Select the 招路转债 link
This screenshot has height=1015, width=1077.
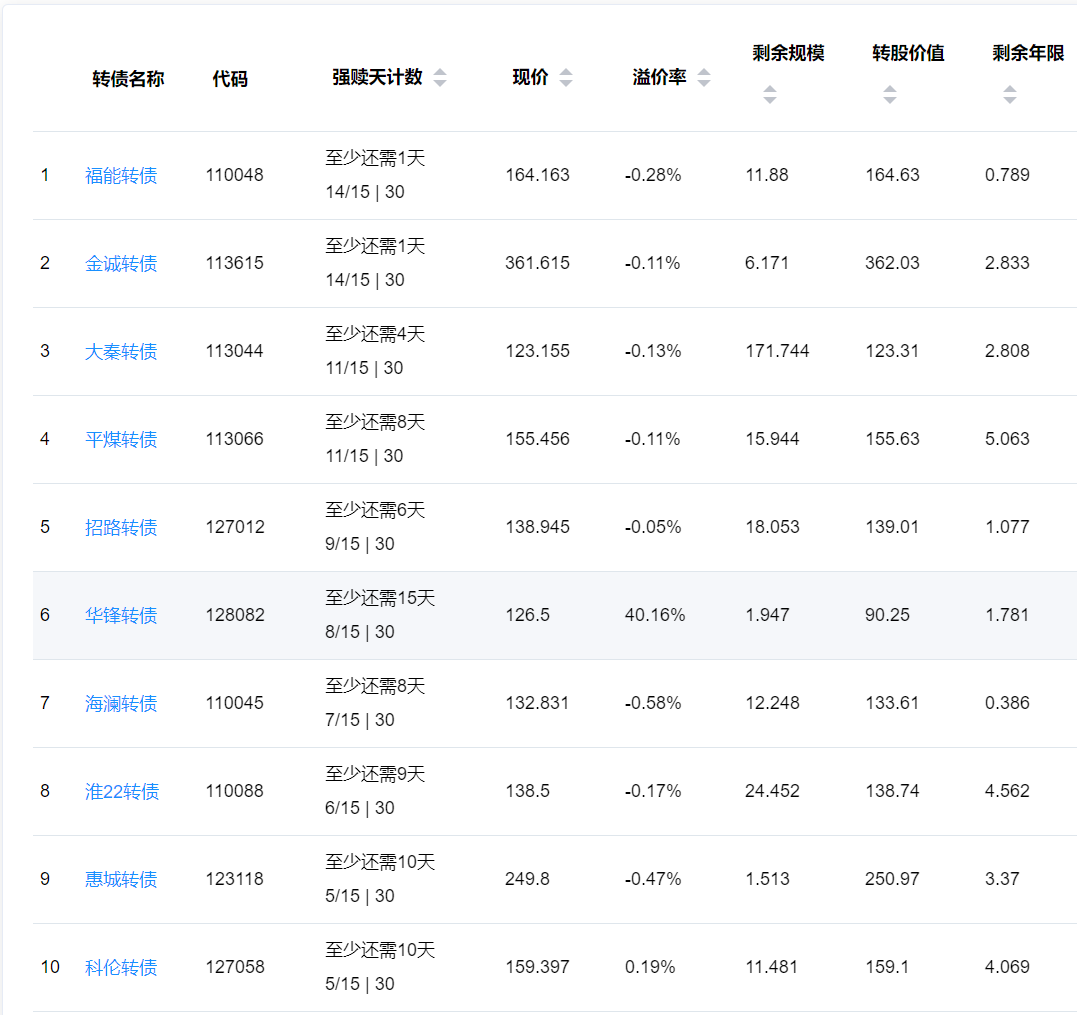121,528
